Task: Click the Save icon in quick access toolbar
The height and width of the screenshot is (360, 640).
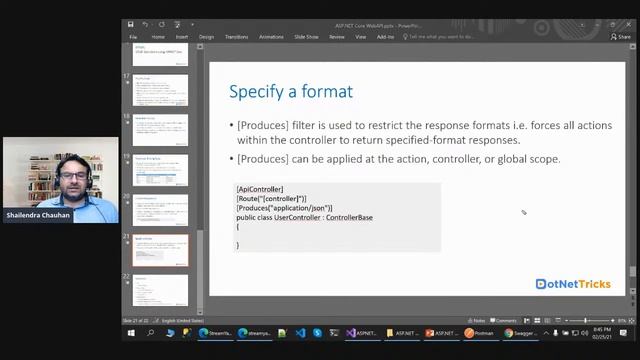Action: click(x=131, y=24)
